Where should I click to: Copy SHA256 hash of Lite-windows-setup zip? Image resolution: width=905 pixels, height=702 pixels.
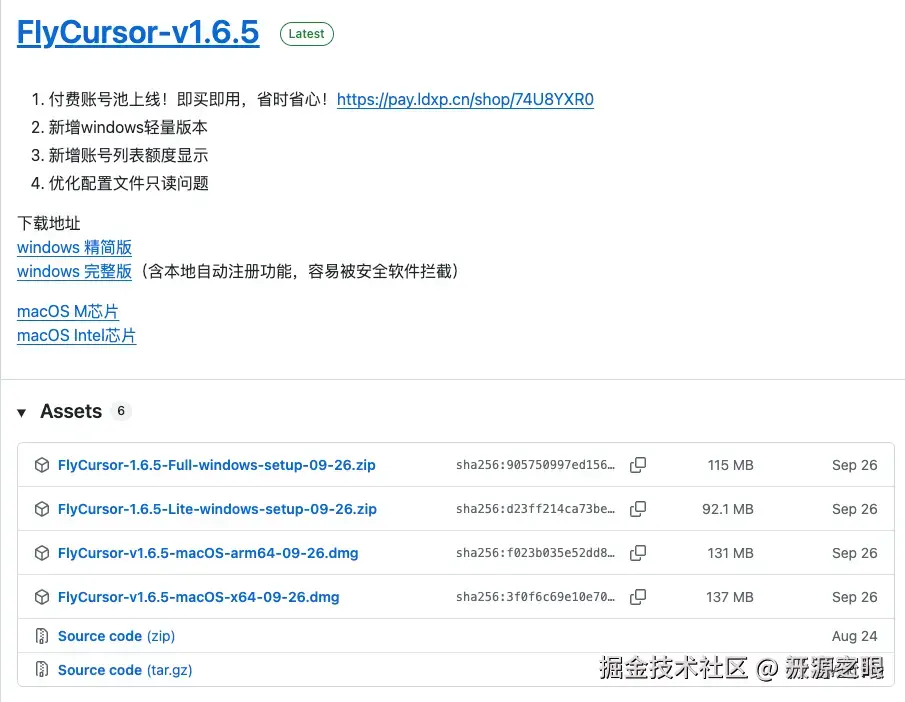(x=638, y=509)
